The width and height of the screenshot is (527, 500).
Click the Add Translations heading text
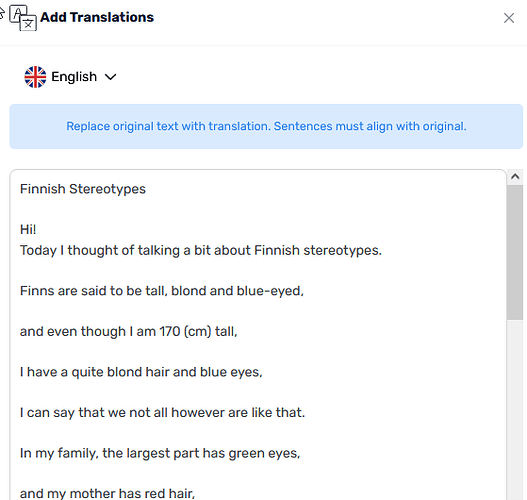[x=97, y=17]
